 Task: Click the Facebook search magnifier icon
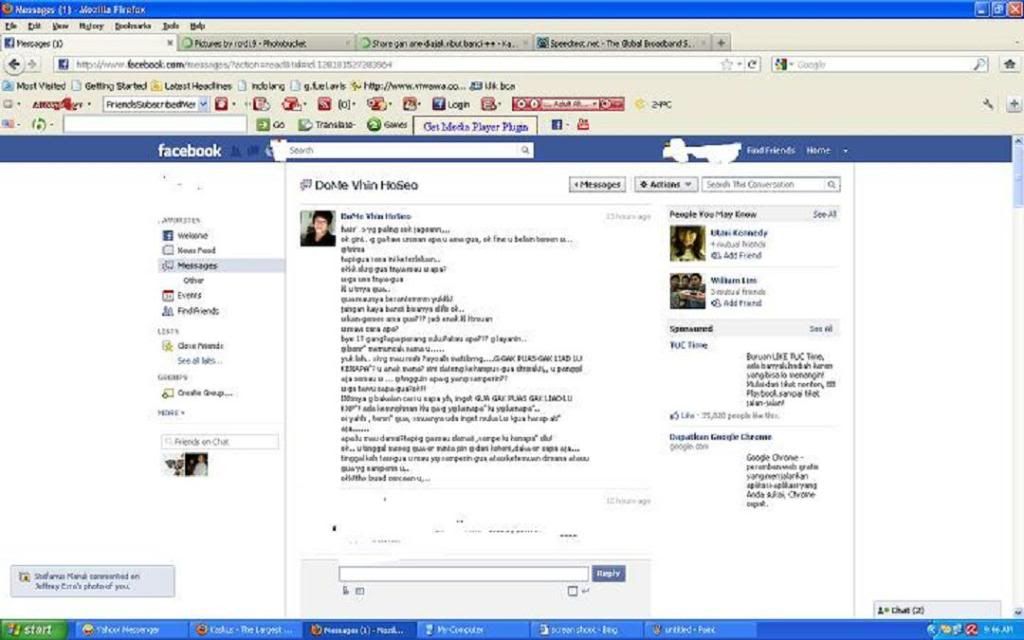pos(525,150)
